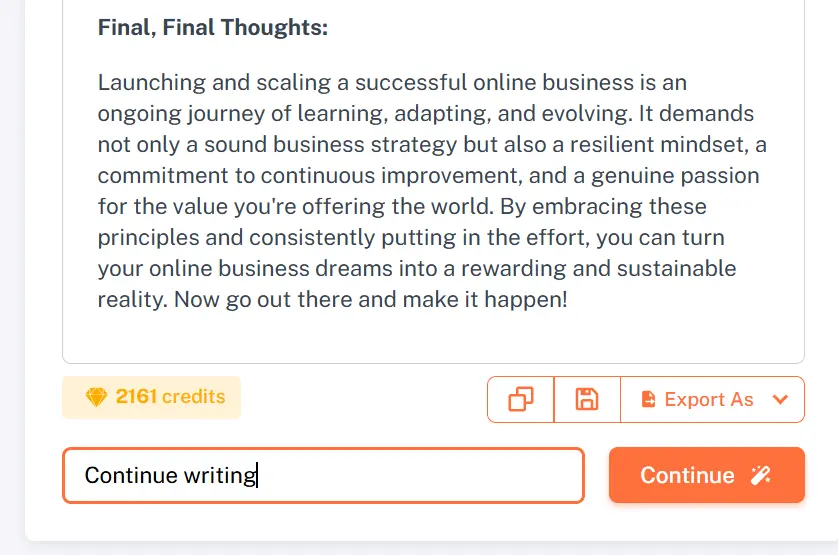Click the diamond credits icon

click(96, 397)
